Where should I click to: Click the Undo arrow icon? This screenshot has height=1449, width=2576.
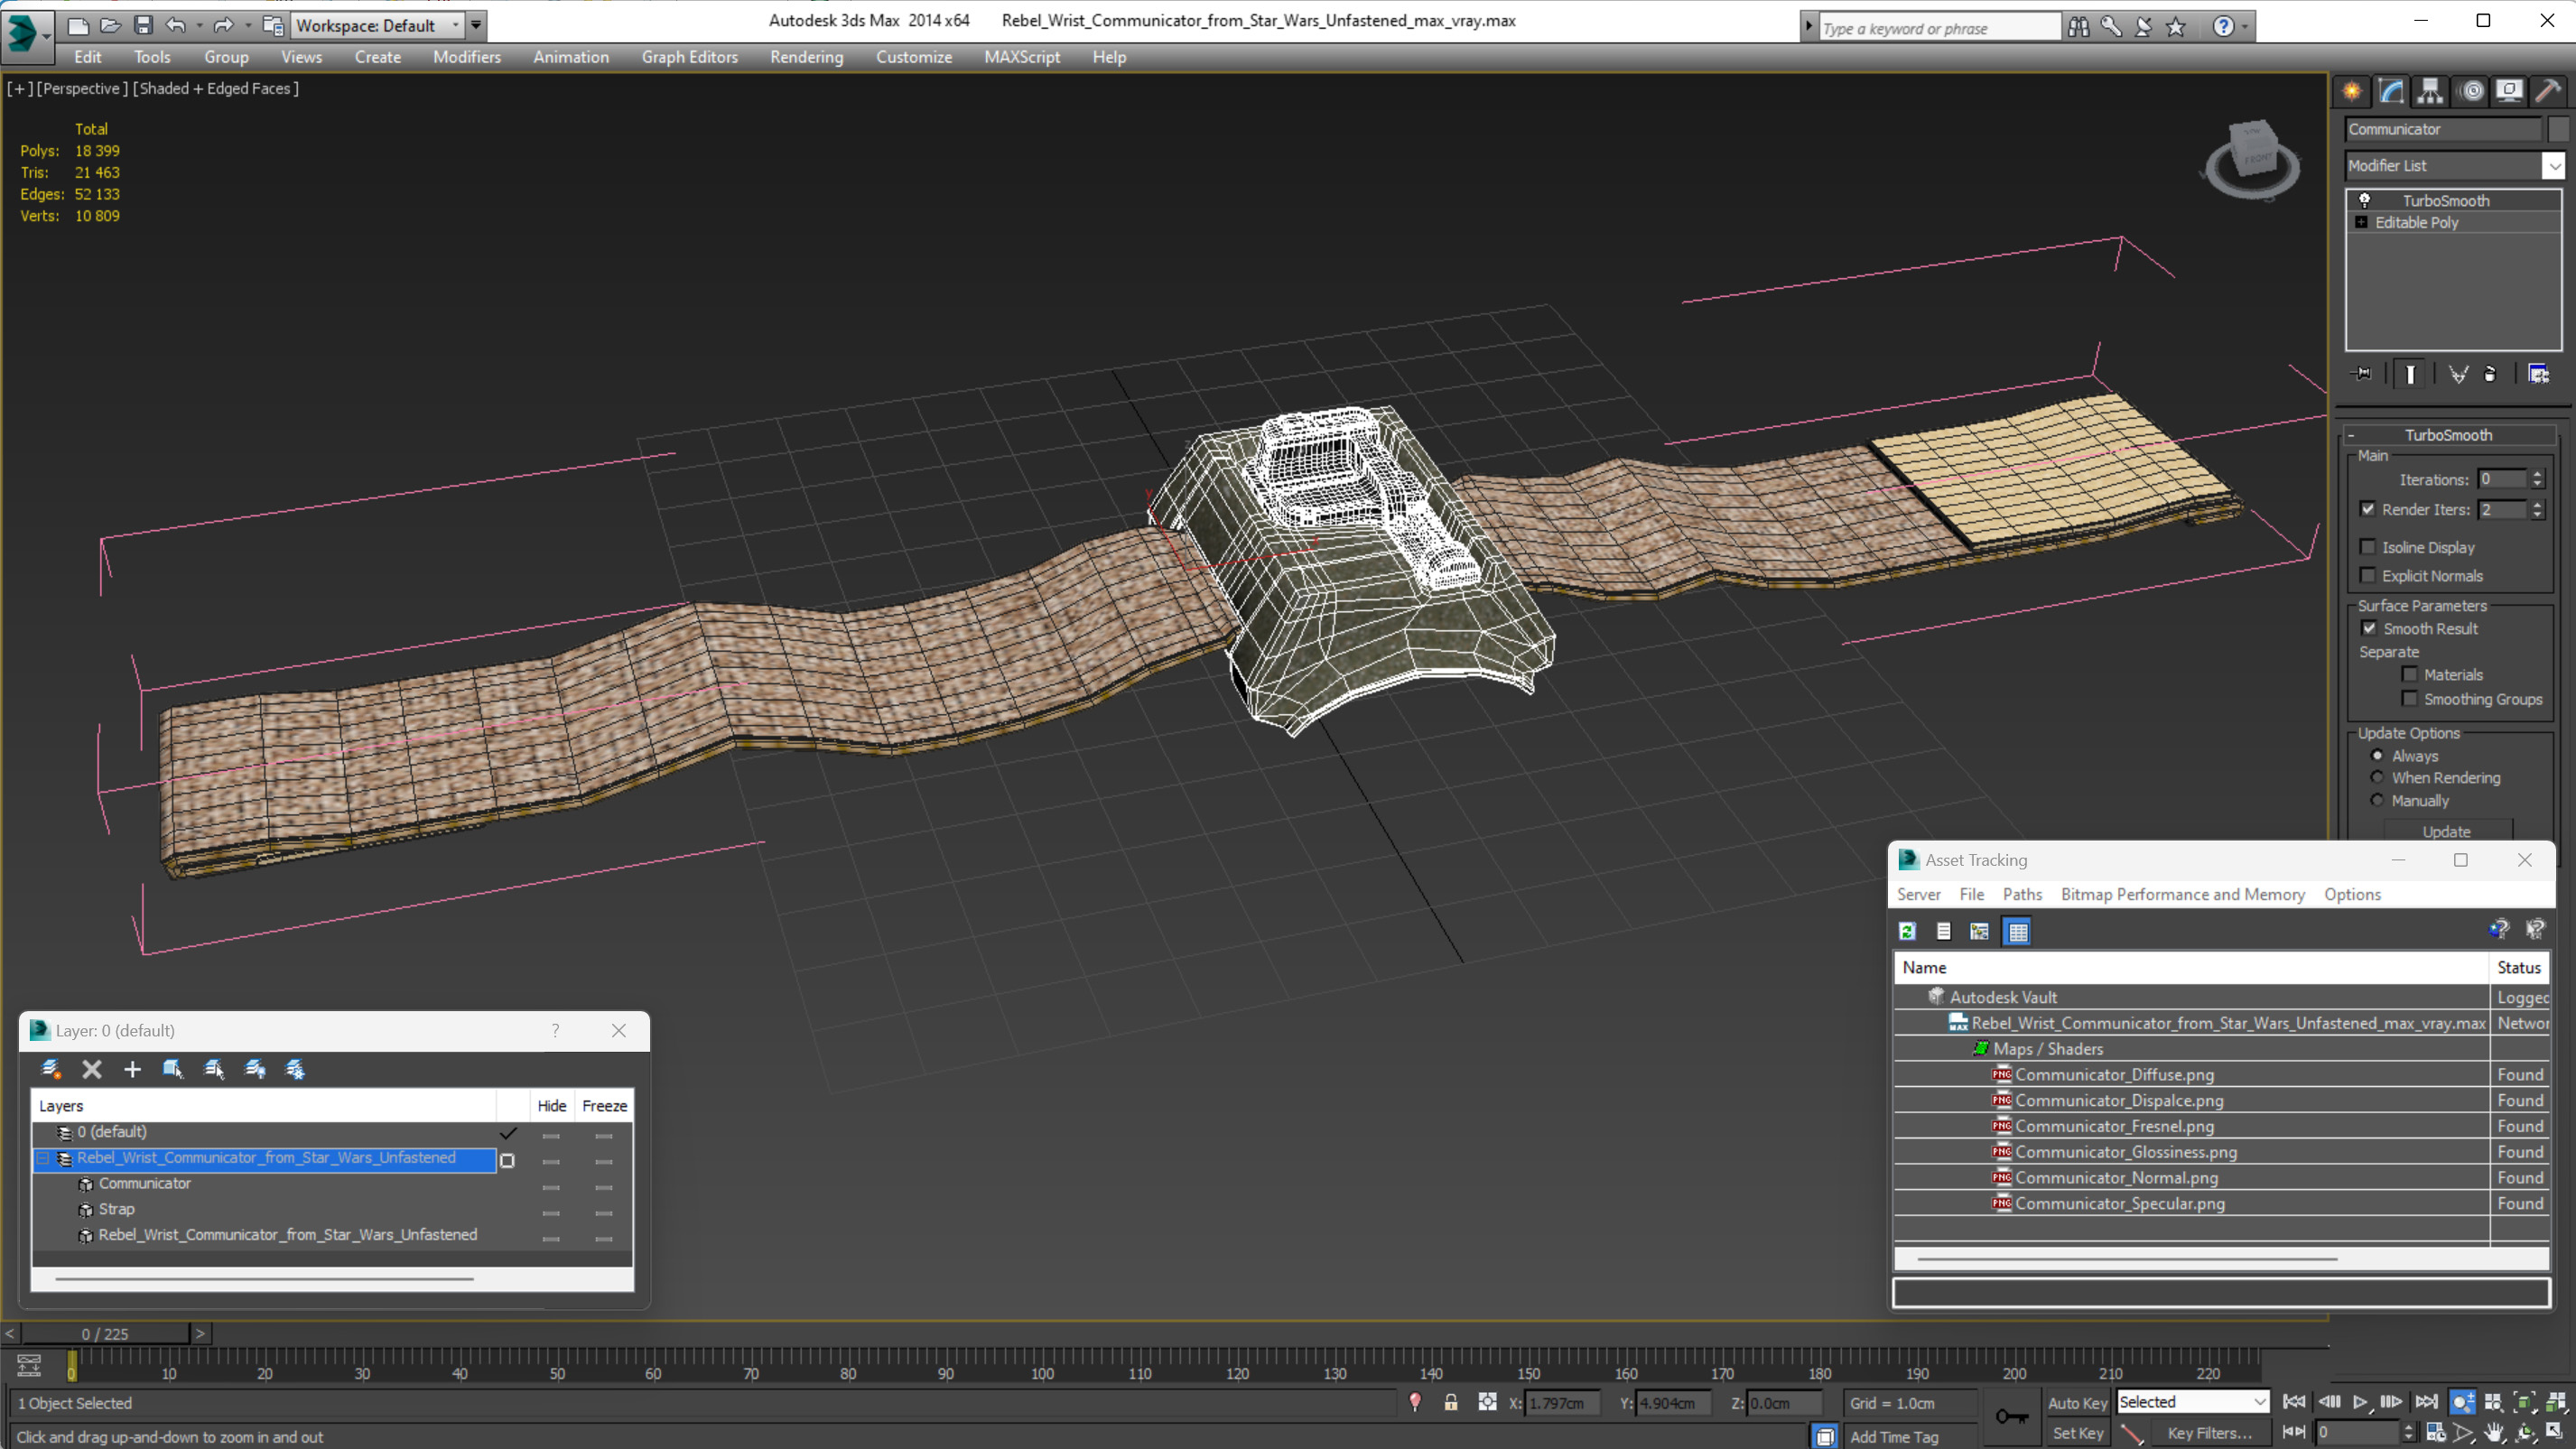176,25
